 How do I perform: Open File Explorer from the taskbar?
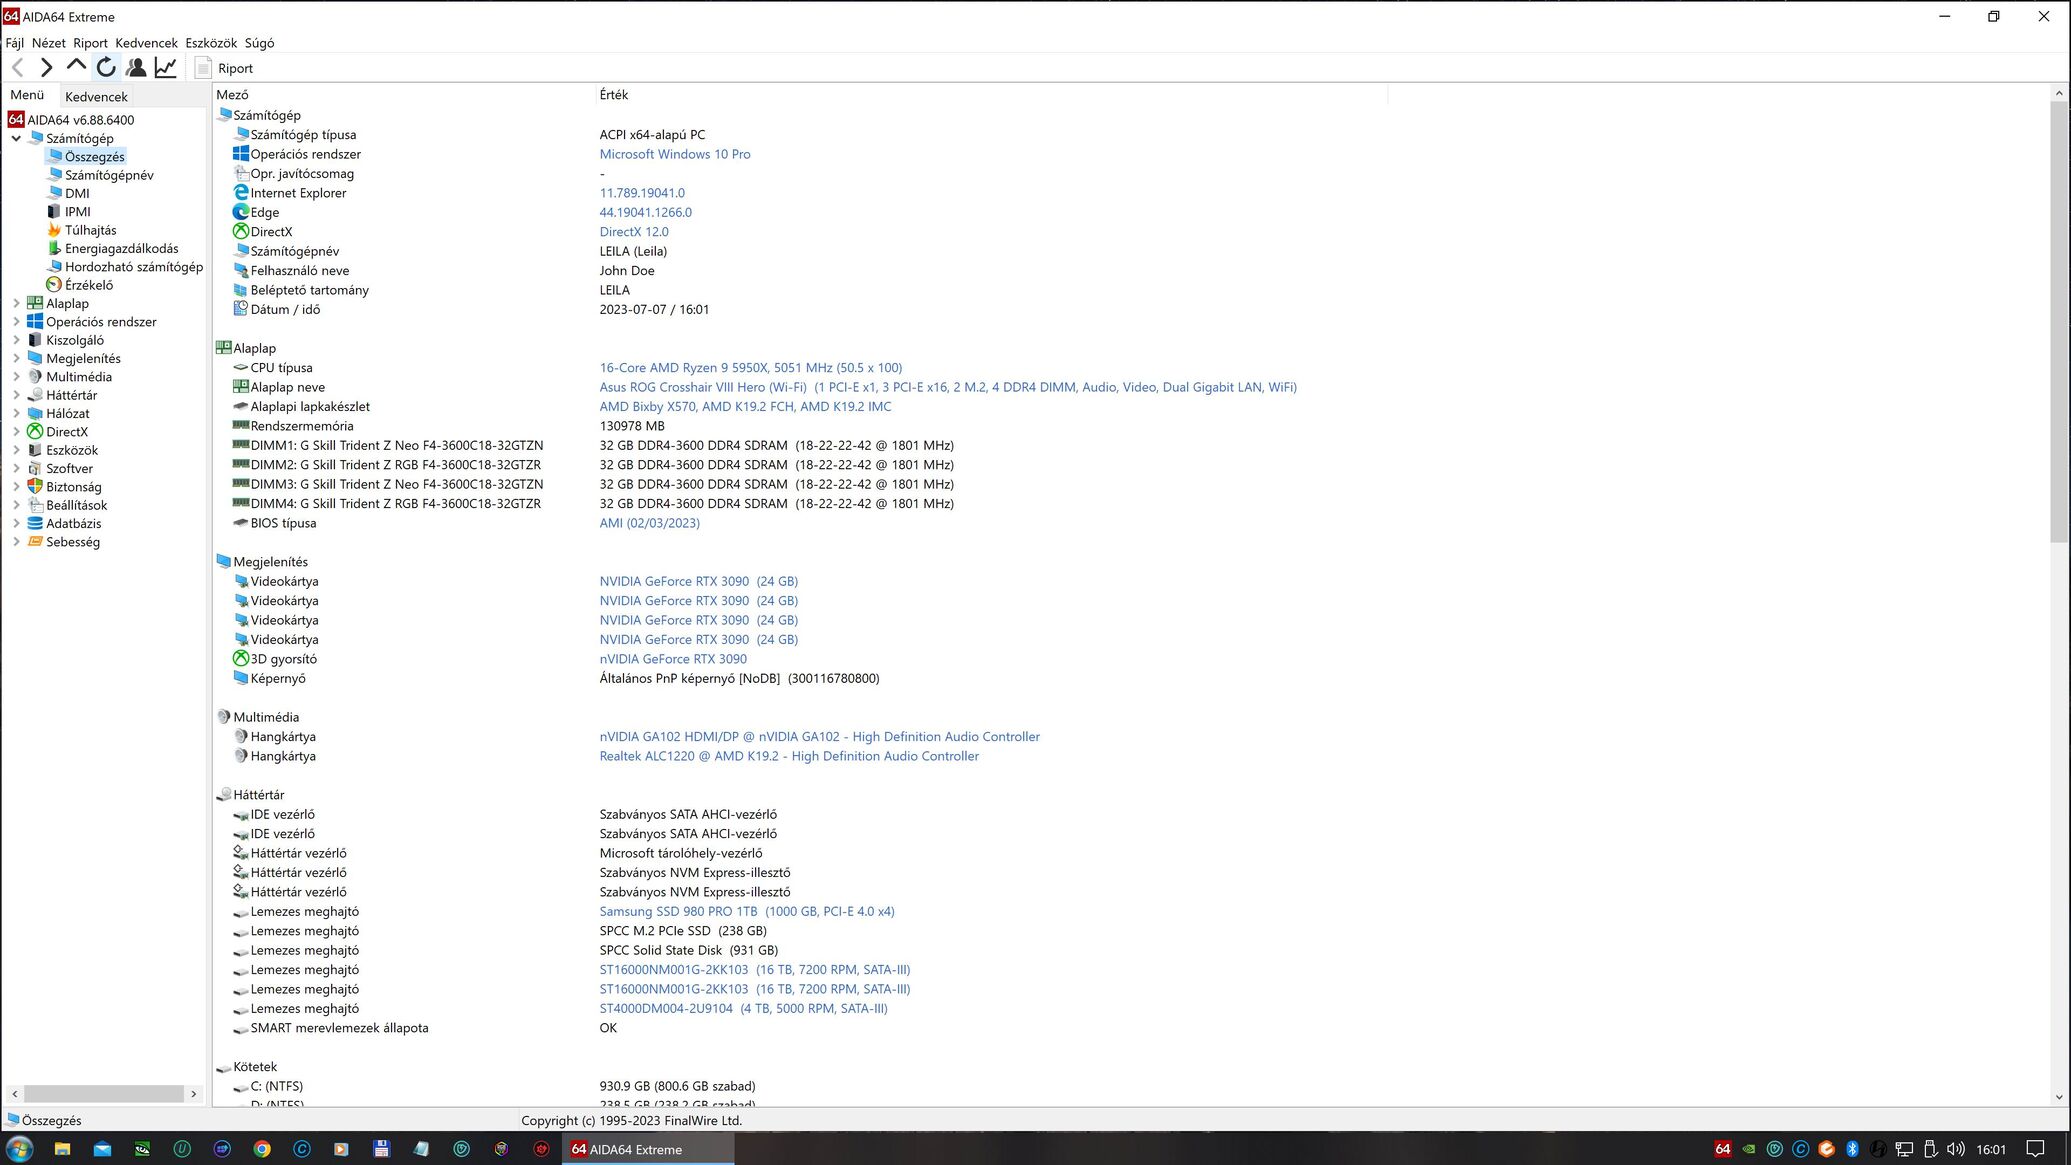62,1149
